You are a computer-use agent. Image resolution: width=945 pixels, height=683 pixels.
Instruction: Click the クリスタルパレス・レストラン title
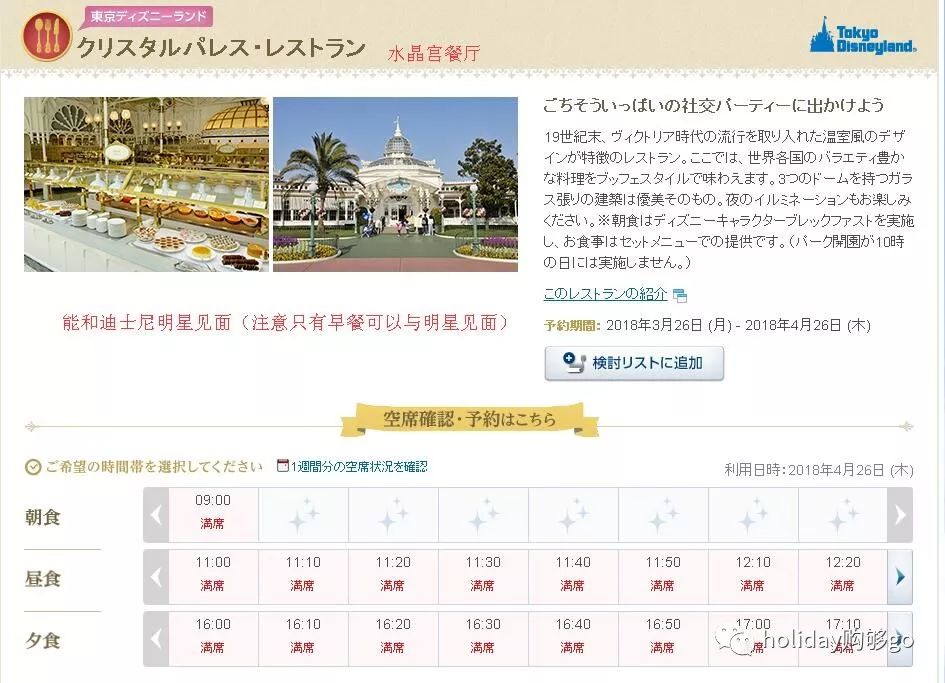pyautogui.click(x=221, y=47)
